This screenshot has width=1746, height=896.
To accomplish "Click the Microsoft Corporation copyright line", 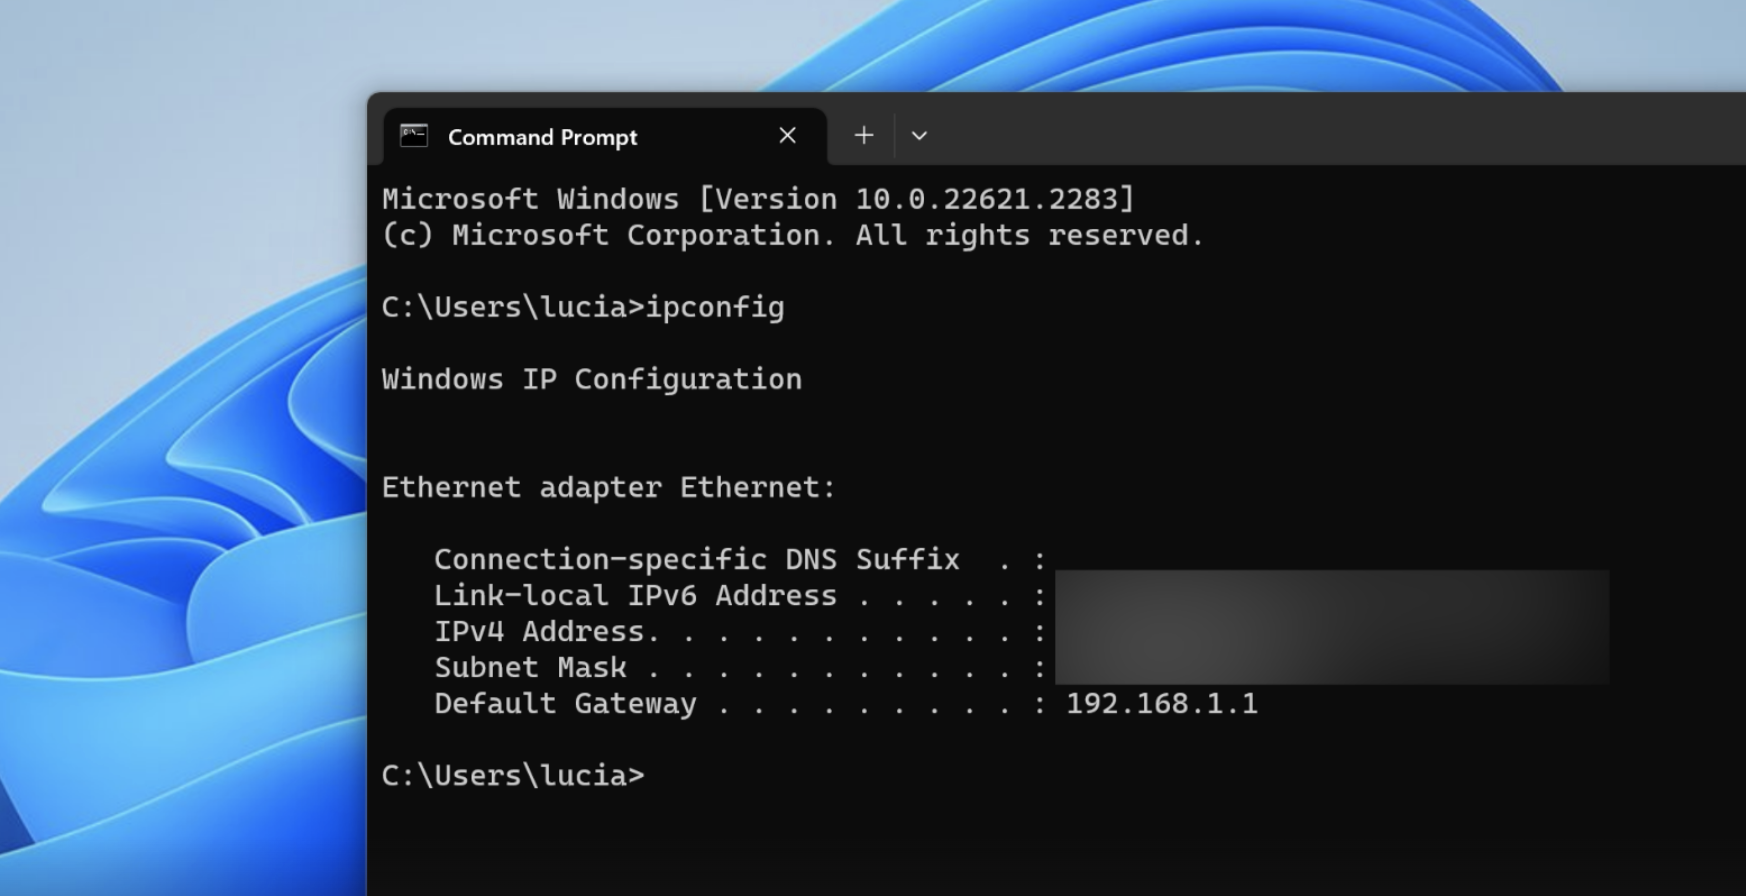I will click(x=792, y=235).
